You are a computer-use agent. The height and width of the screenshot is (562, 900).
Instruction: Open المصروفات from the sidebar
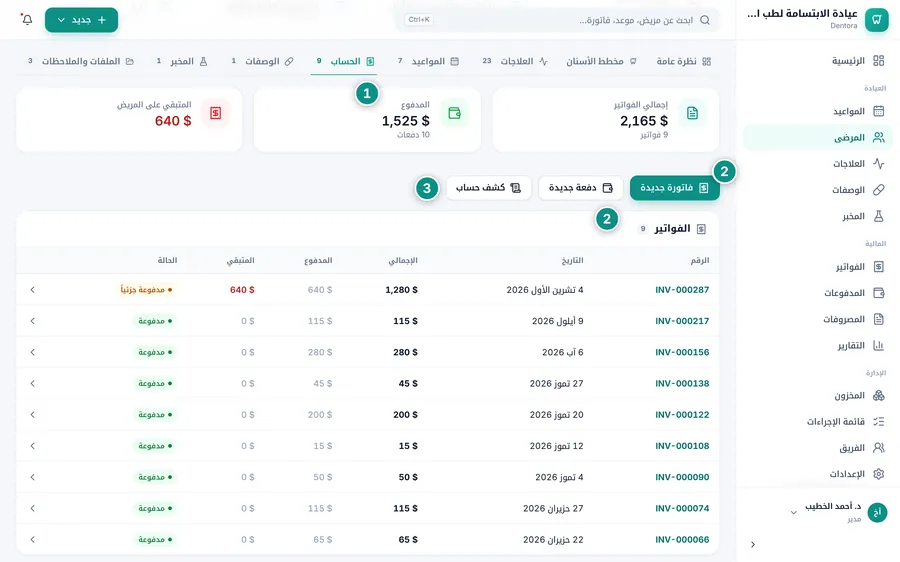818,319
